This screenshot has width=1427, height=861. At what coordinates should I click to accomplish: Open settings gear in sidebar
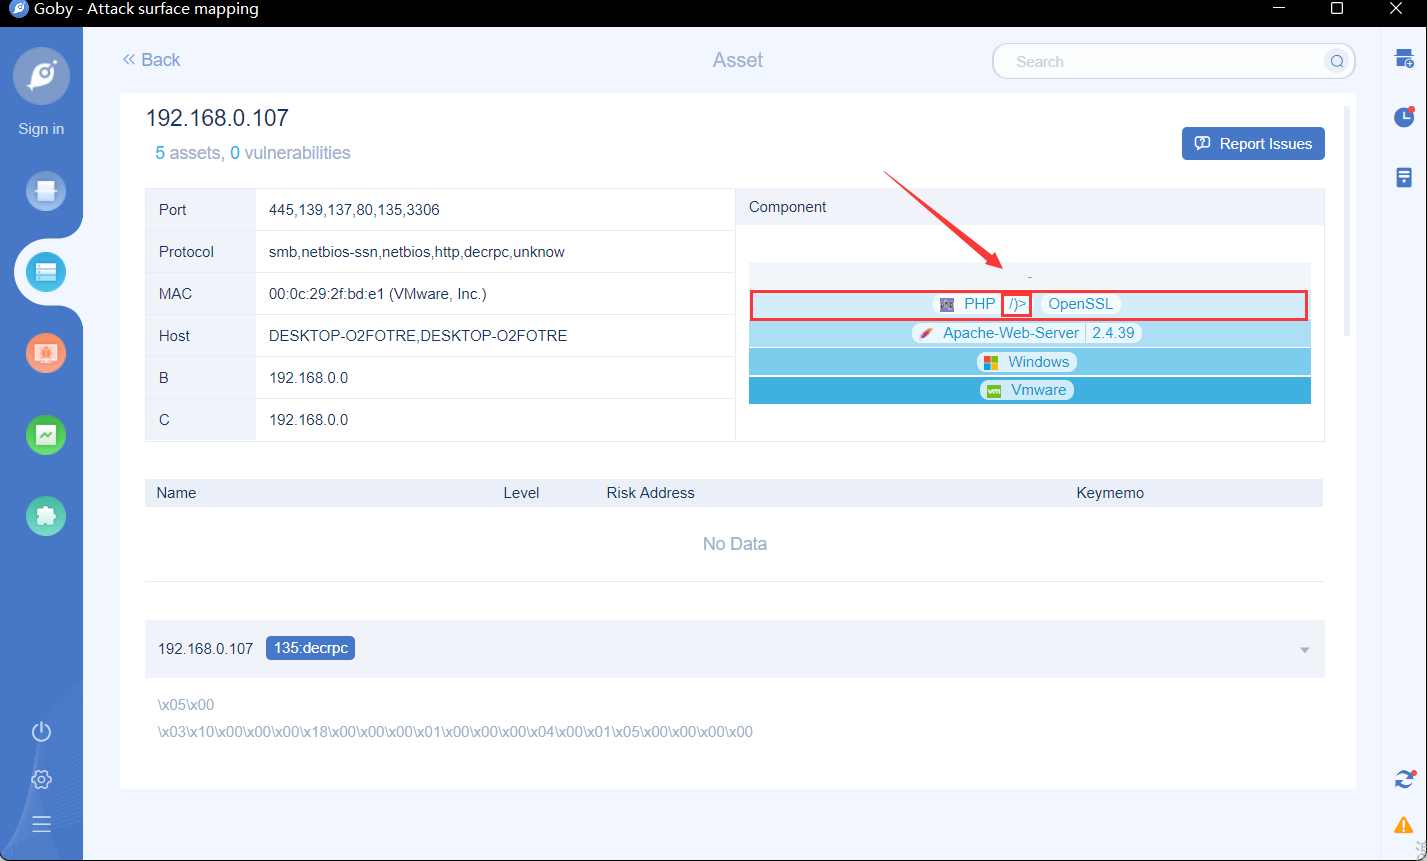41,779
